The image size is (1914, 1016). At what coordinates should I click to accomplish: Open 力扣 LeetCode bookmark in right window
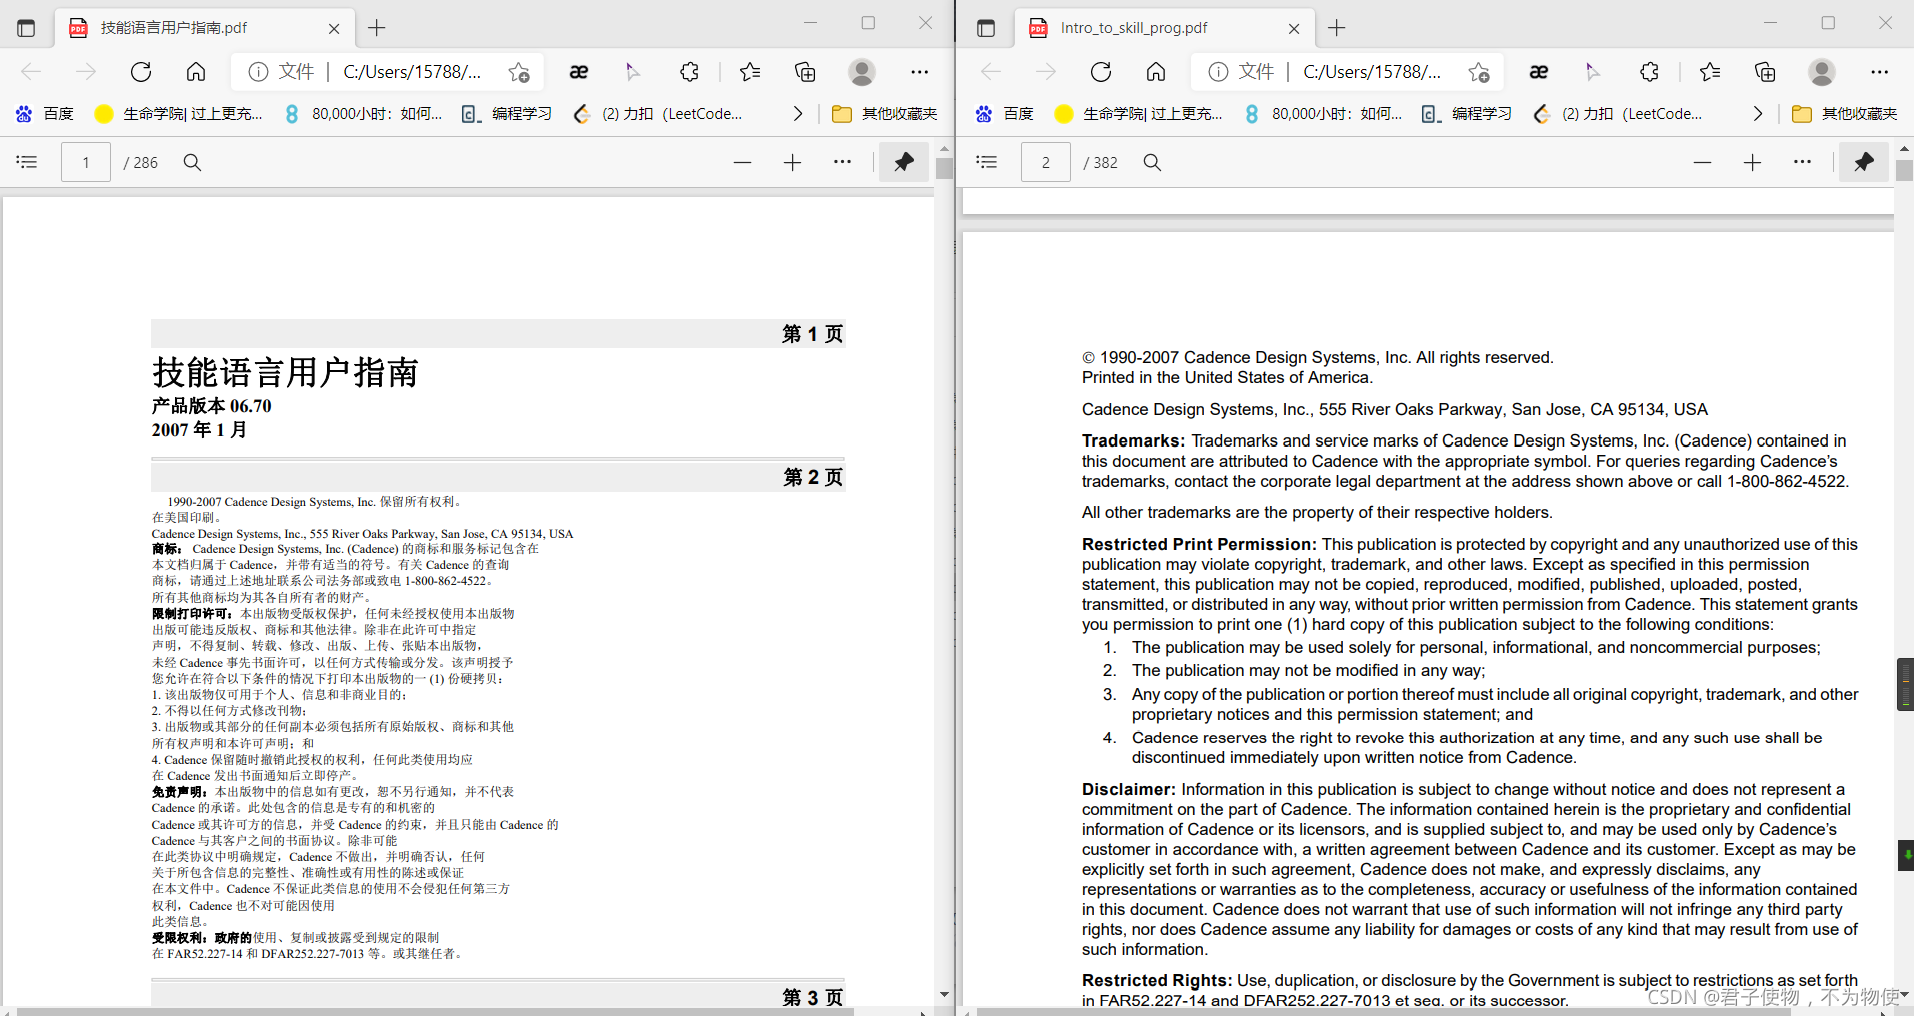[x=1617, y=114]
